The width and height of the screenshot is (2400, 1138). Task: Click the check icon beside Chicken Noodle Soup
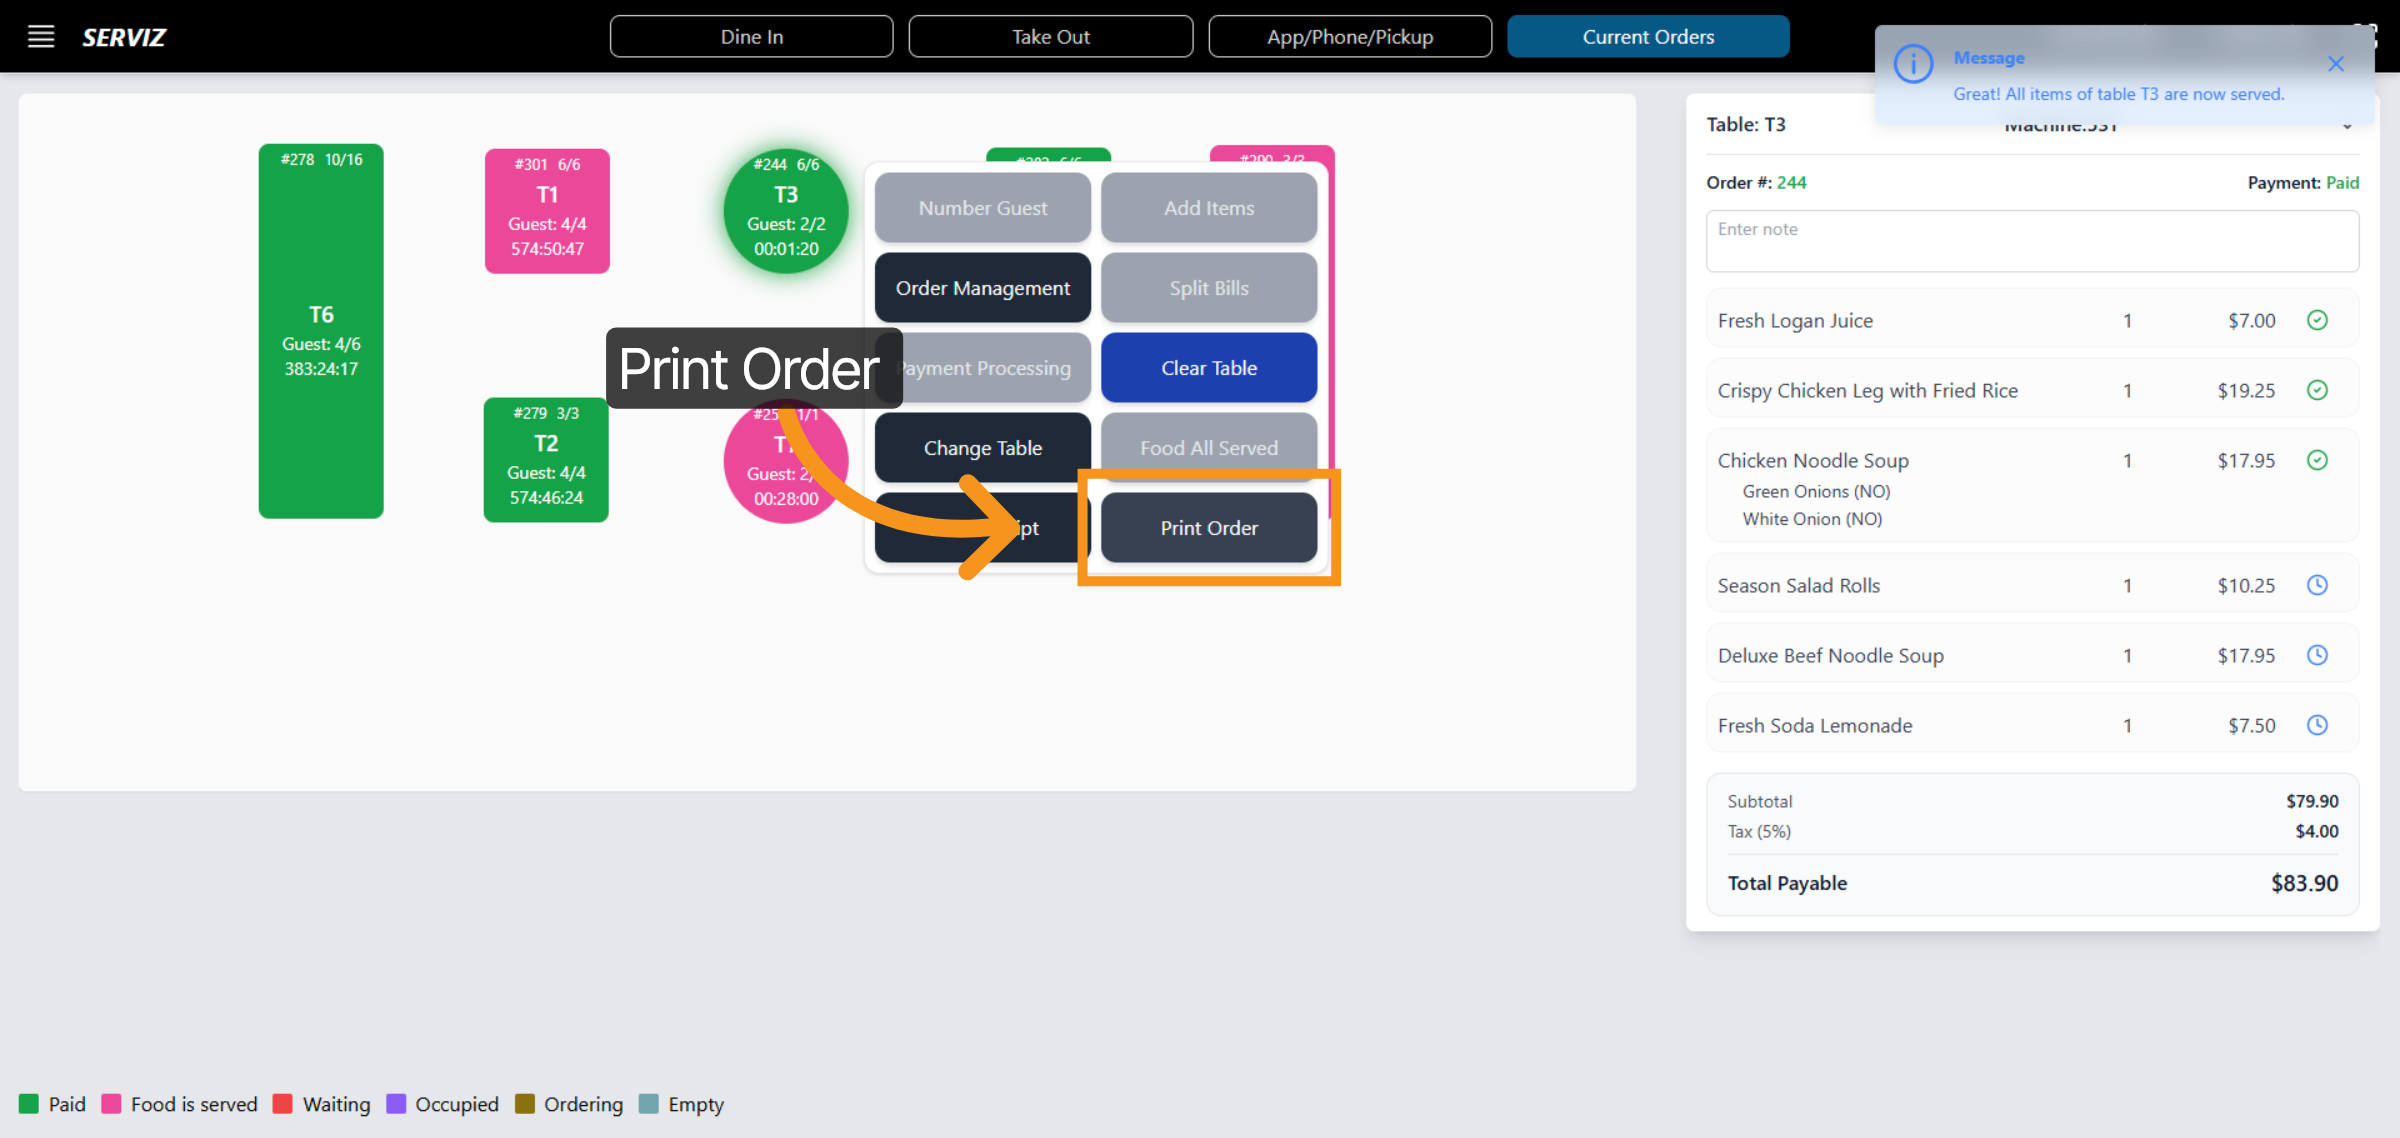(x=2319, y=461)
